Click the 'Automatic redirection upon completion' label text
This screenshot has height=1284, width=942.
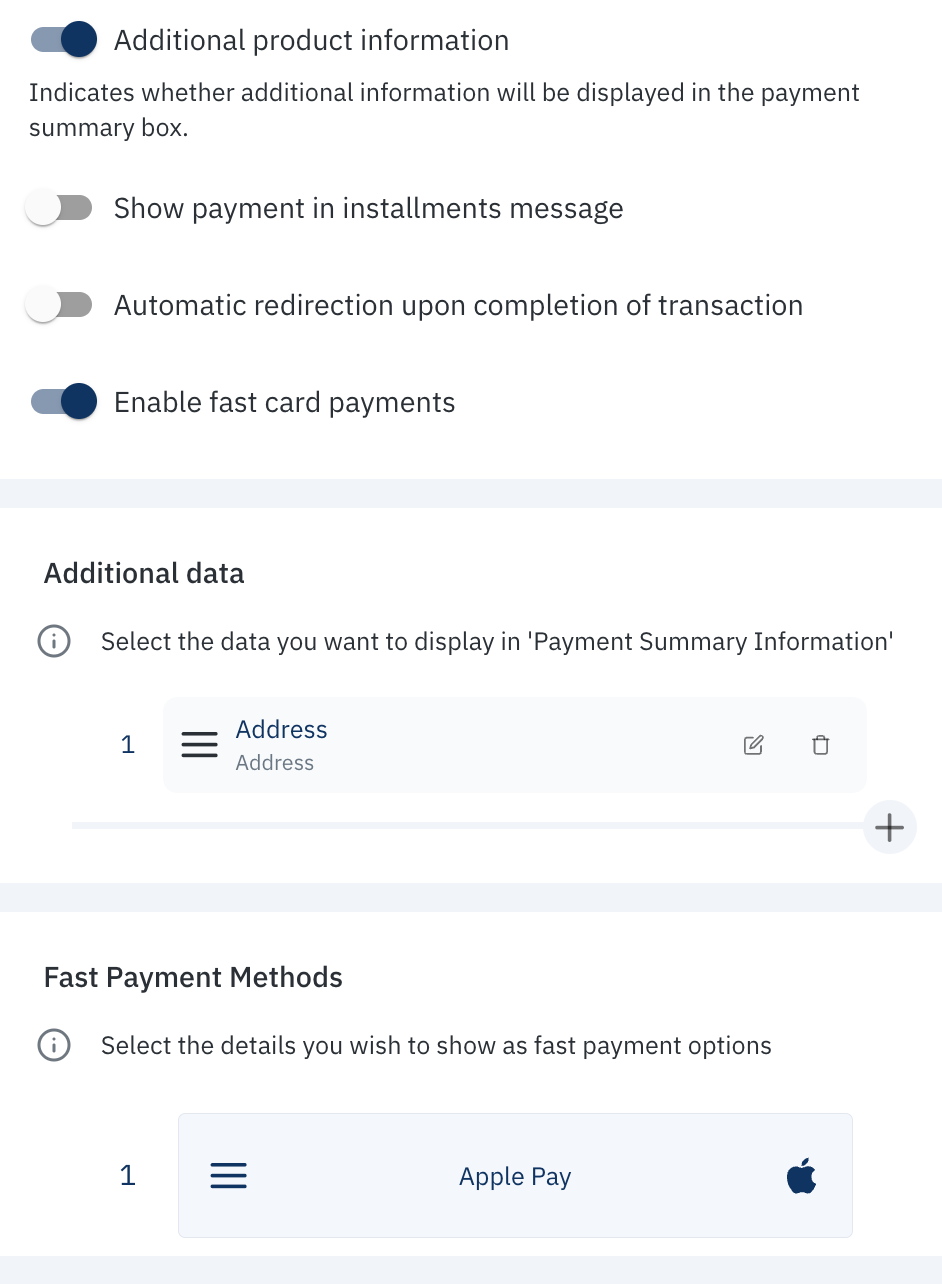pyautogui.click(x=458, y=306)
